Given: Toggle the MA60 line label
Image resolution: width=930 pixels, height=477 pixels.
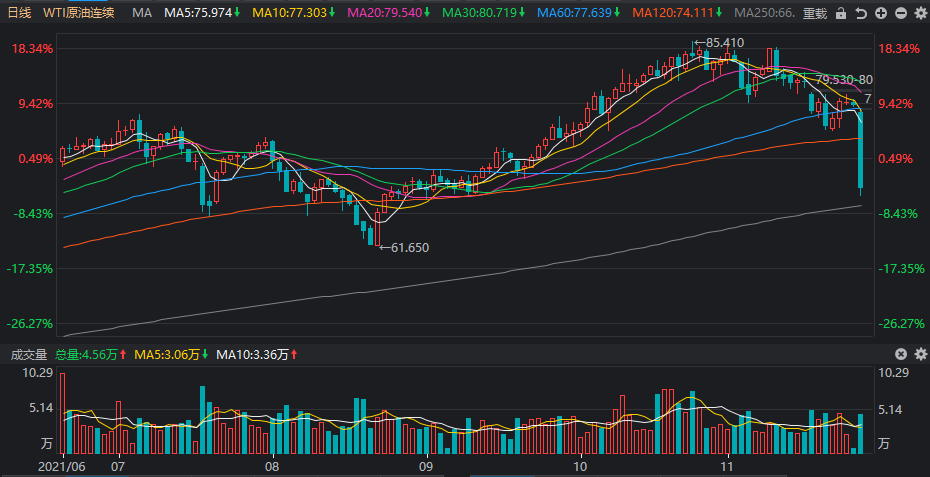Looking at the screenshot, I should [x=579, y=12].
